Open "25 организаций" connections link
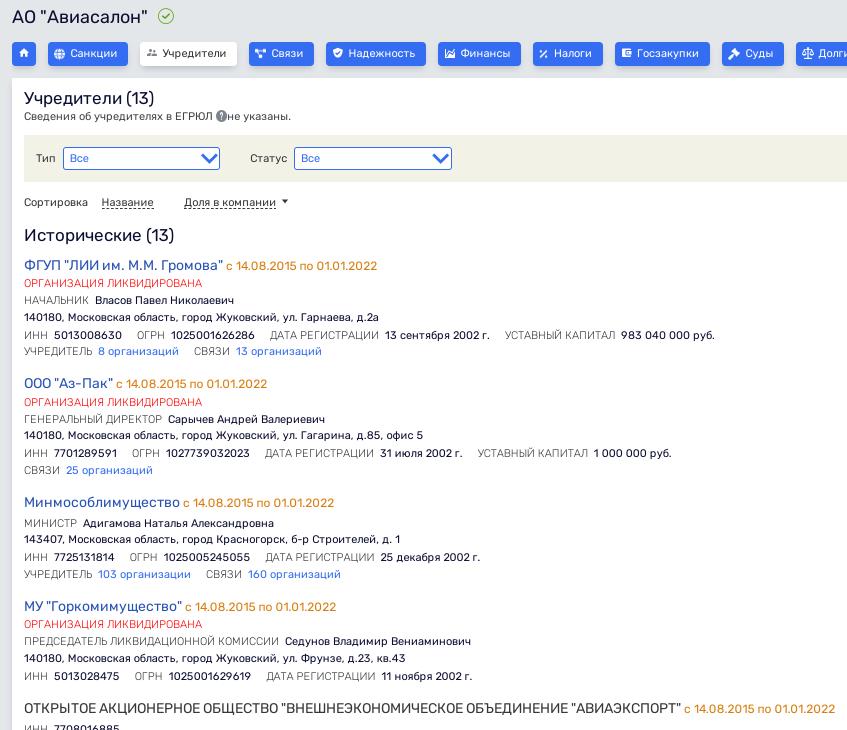The image size is (847, 730). tap(109, 470)
